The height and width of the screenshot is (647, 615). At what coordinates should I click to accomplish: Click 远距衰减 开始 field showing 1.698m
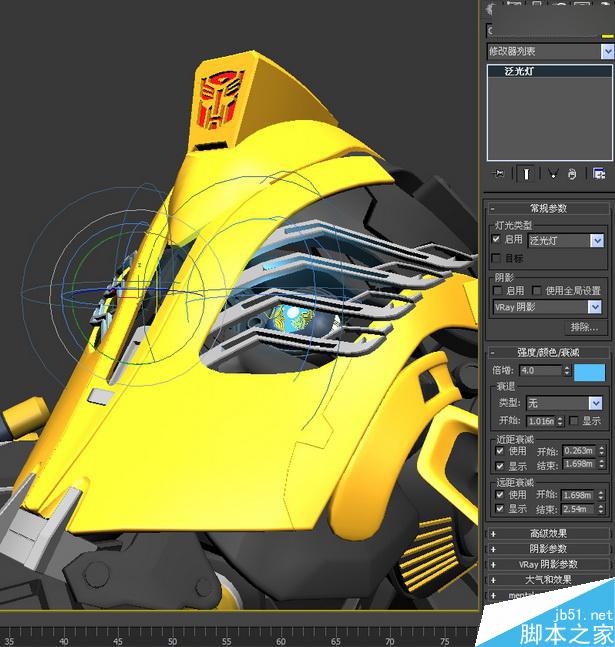pyautogui.click(x=579, y=495)
